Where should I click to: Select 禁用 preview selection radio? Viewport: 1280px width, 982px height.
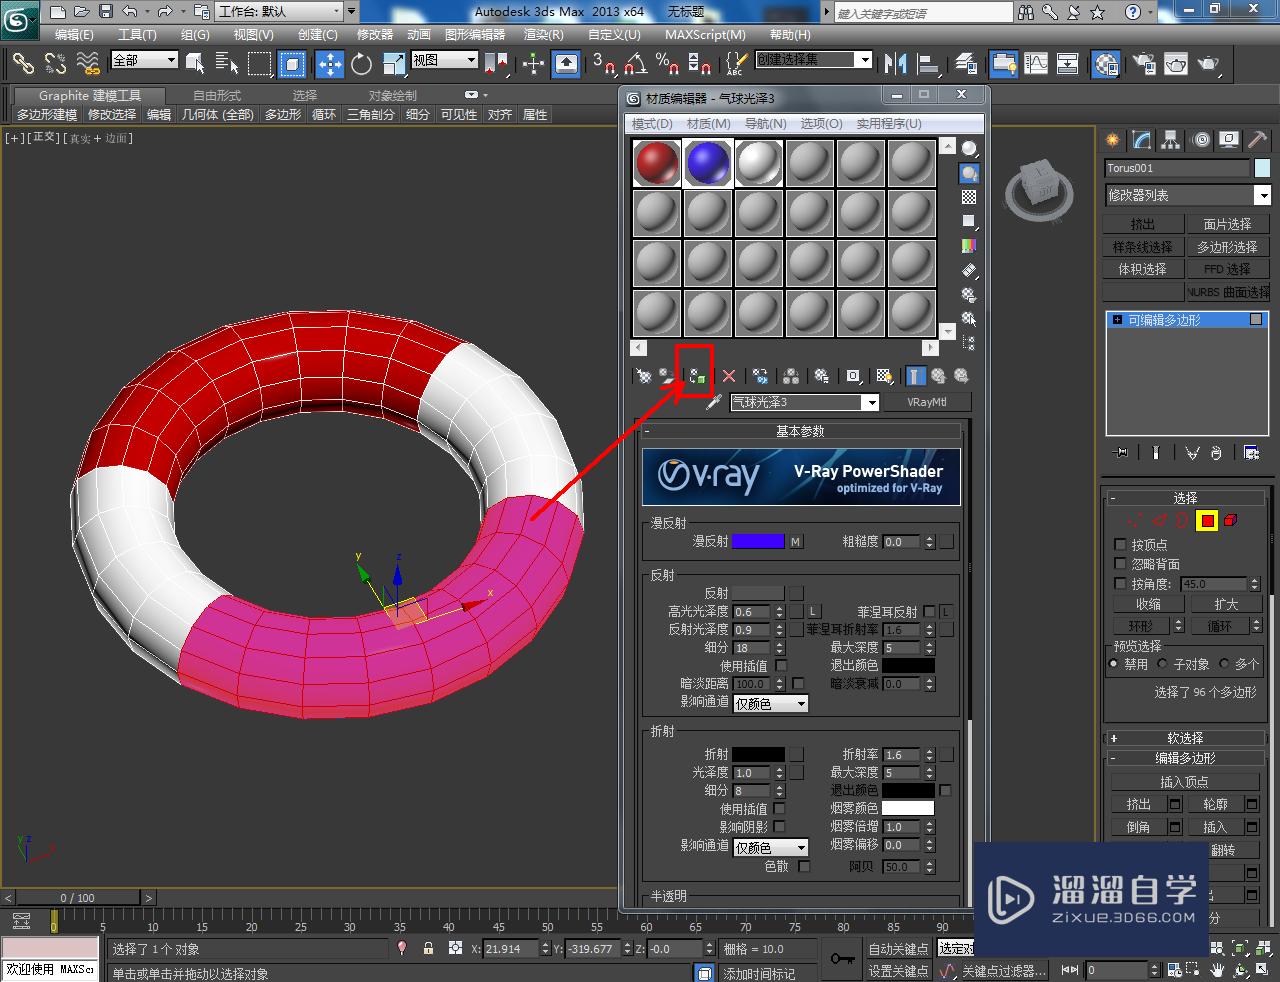click(1113, 664)
